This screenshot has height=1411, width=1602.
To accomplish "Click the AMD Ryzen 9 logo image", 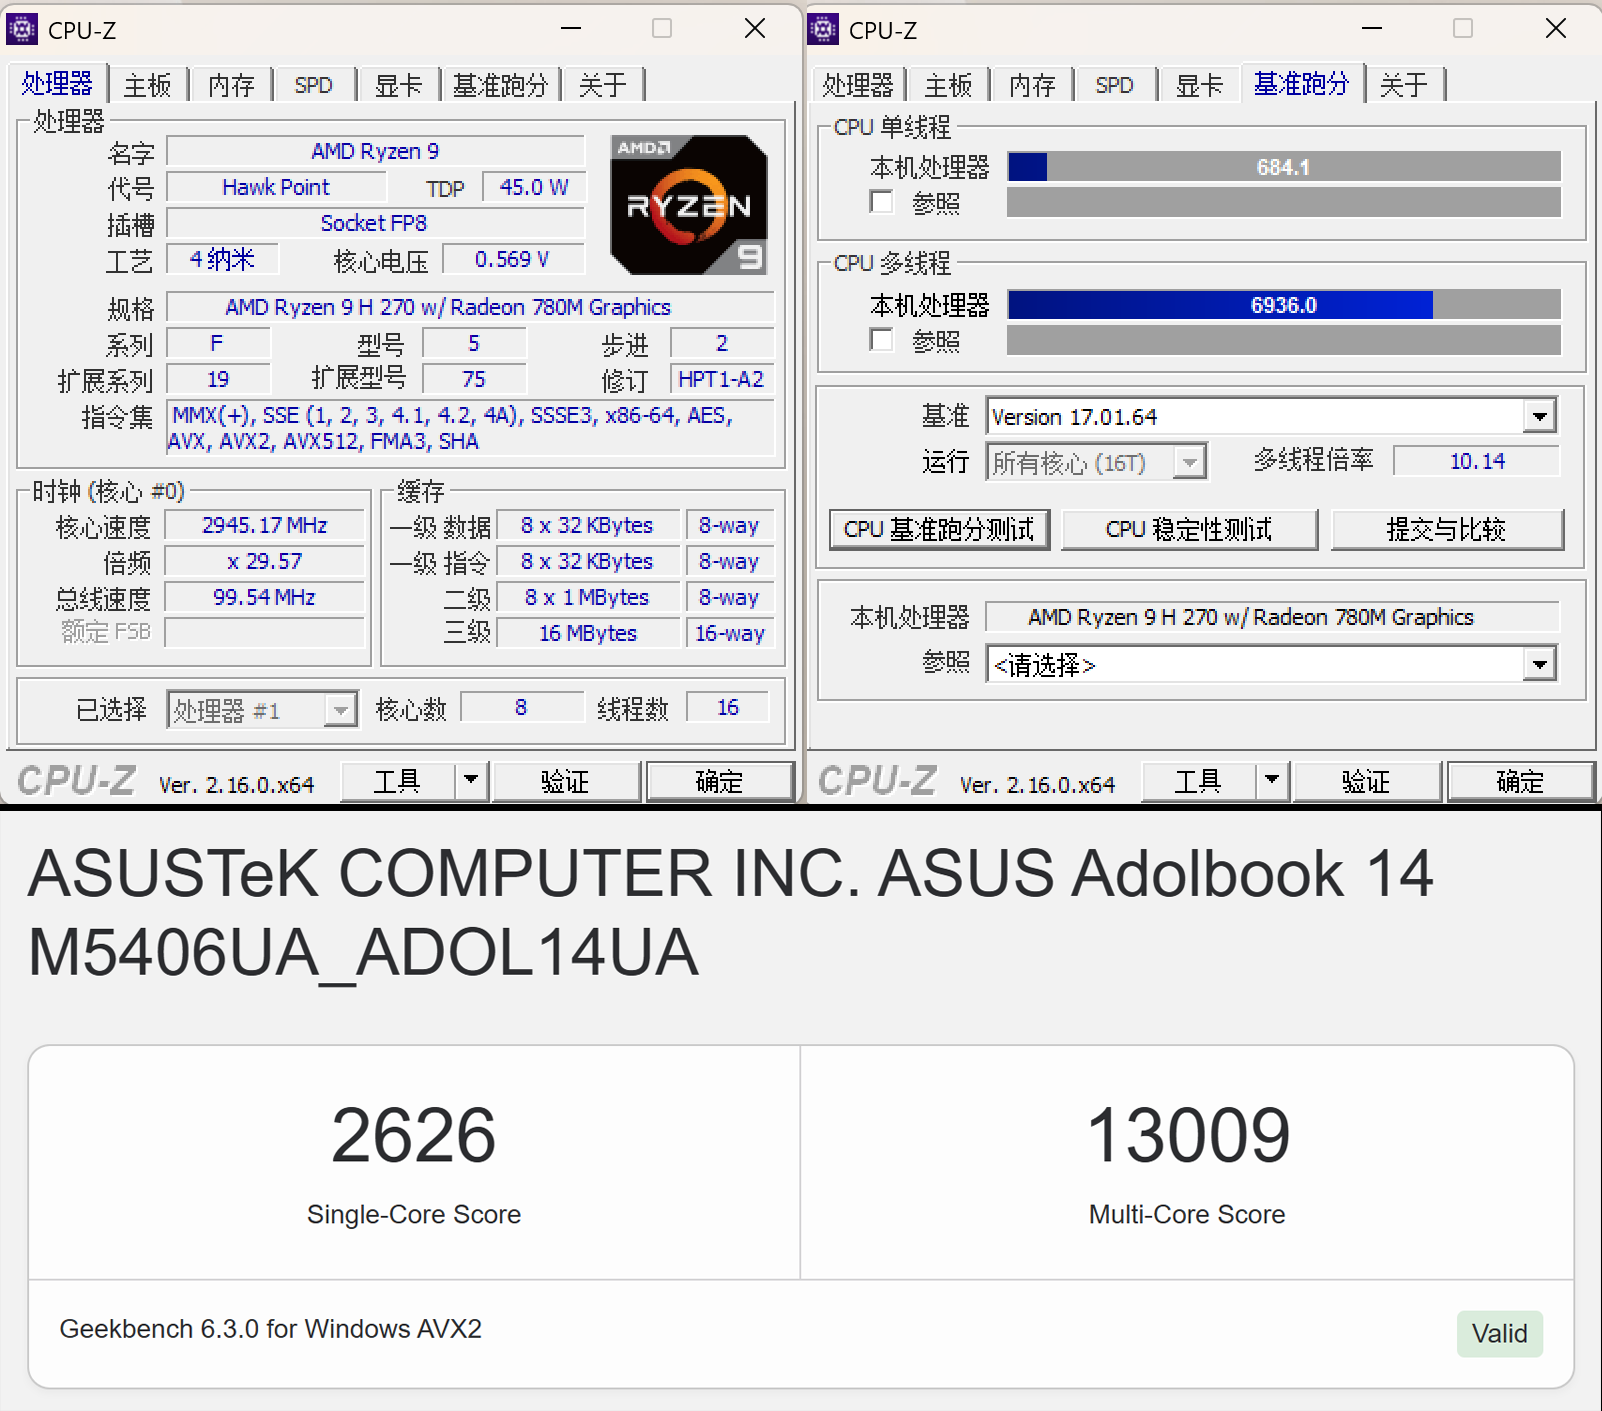I will point(689,205).
